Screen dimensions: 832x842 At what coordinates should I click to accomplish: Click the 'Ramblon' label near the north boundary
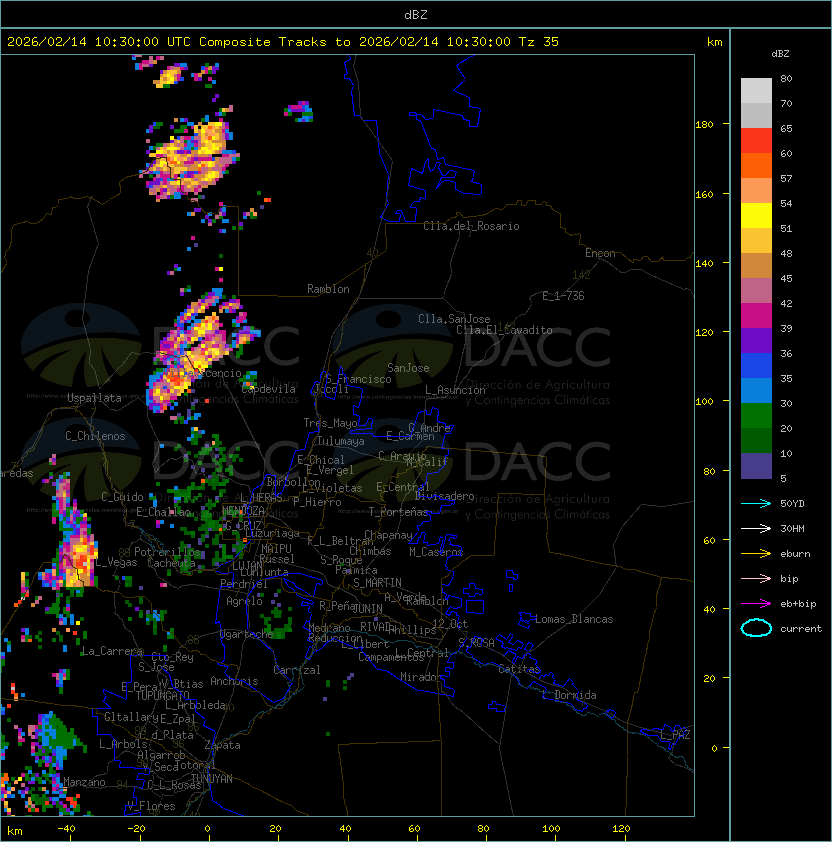[328, 289]
